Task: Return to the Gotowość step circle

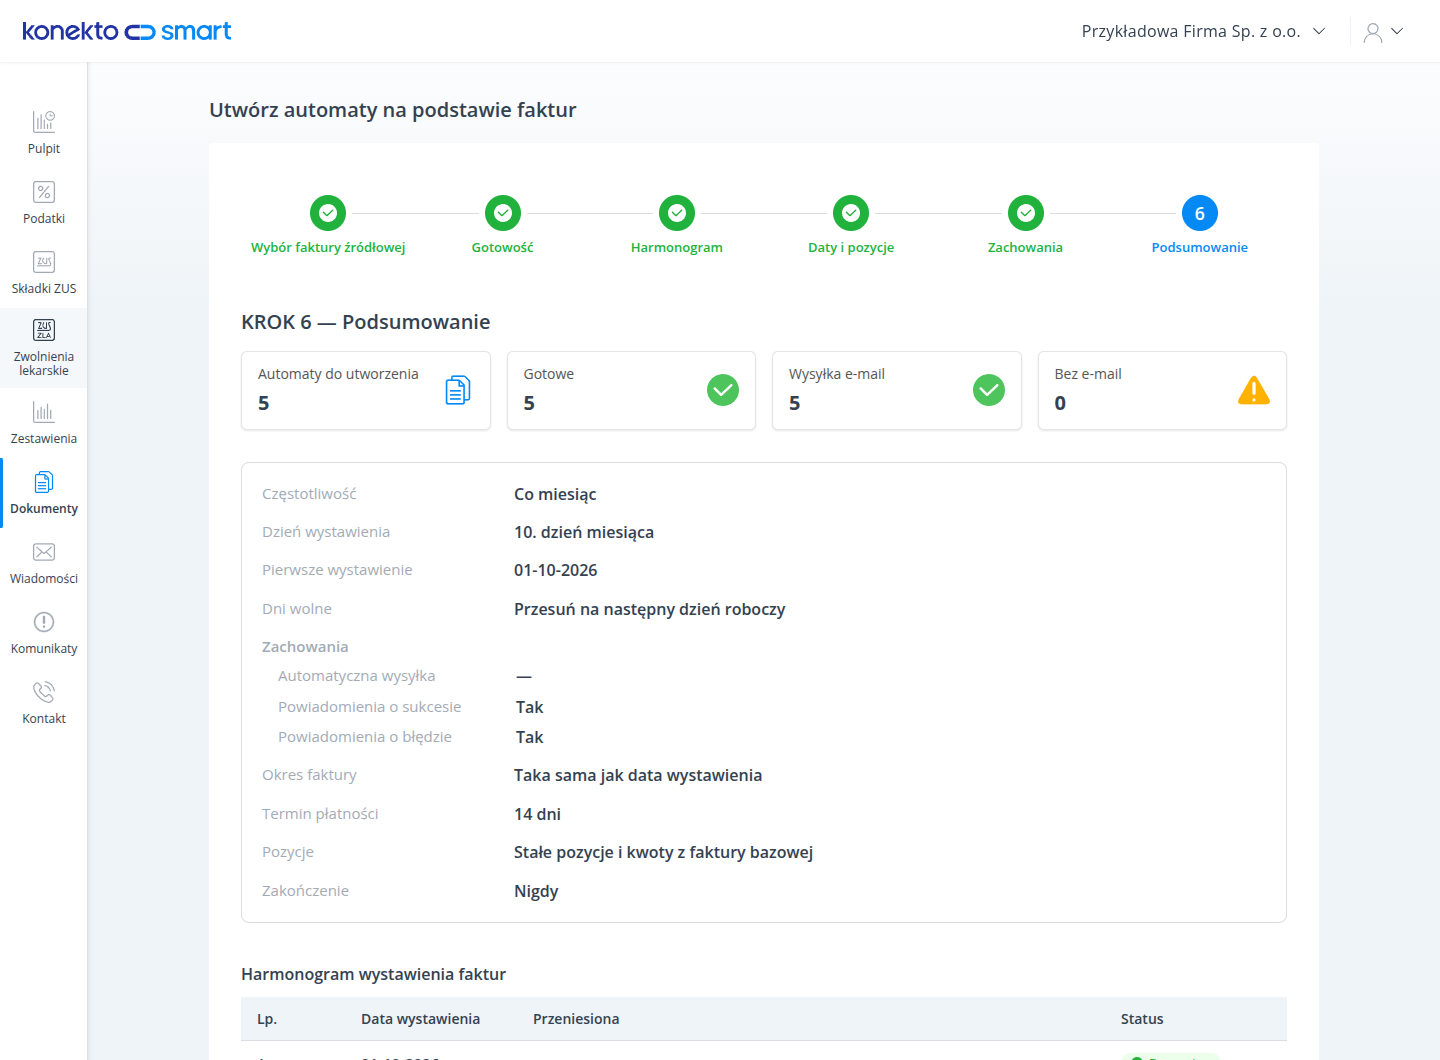Action: 503,213
